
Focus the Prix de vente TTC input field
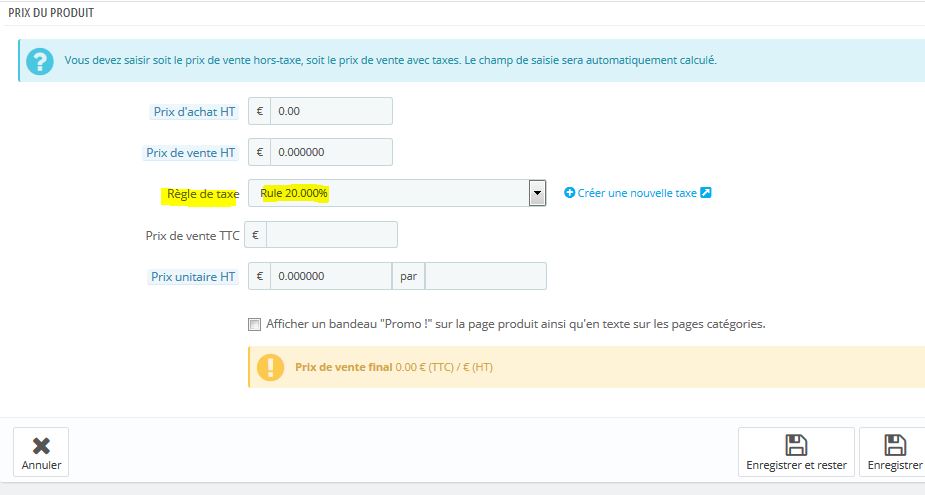coord(332,235)
